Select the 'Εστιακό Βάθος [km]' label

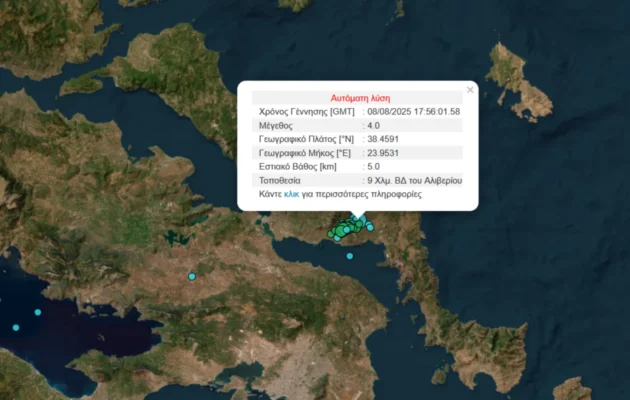[x=298, y=167]
